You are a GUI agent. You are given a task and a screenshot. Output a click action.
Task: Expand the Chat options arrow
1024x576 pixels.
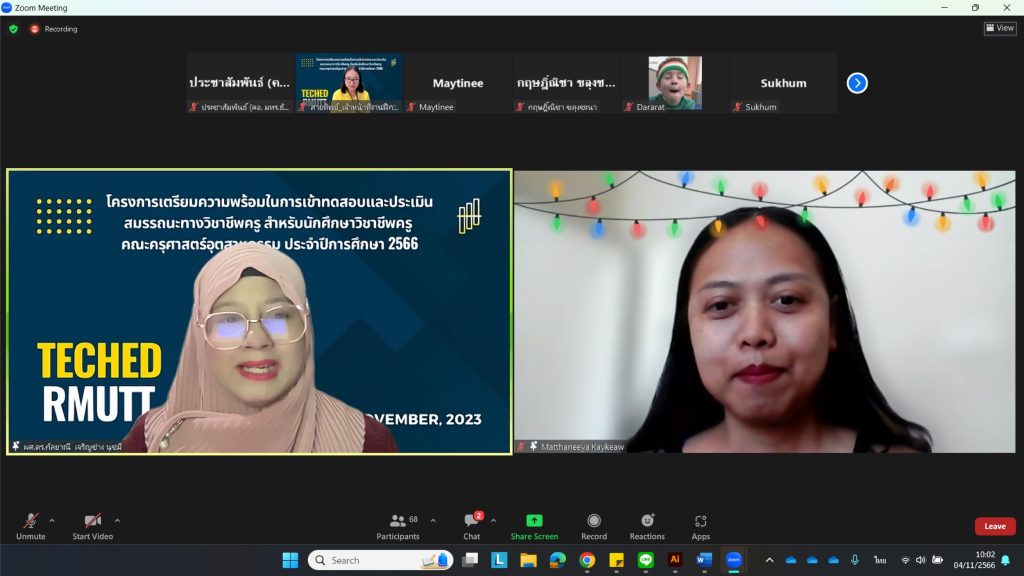493,520
